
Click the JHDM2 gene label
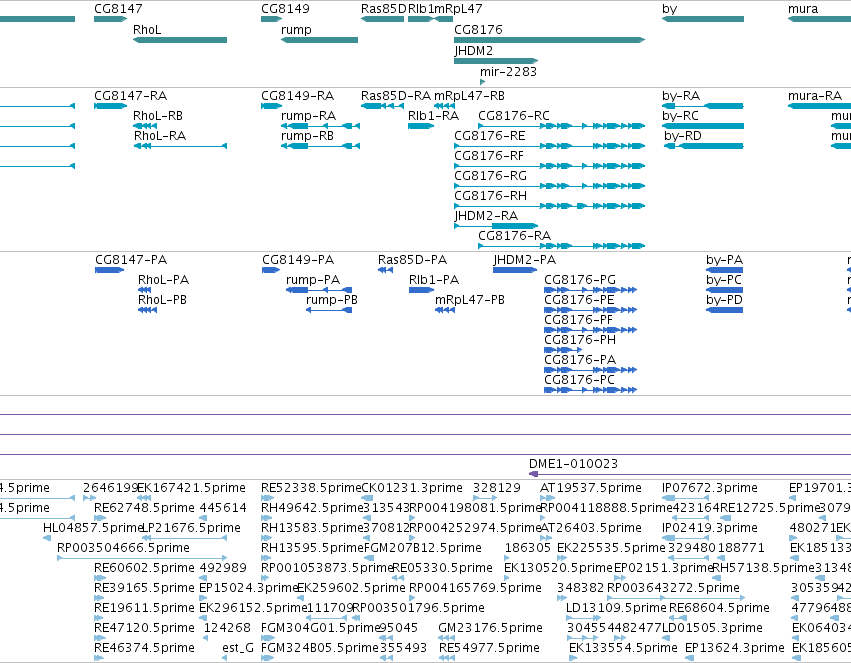click(473, 50)
